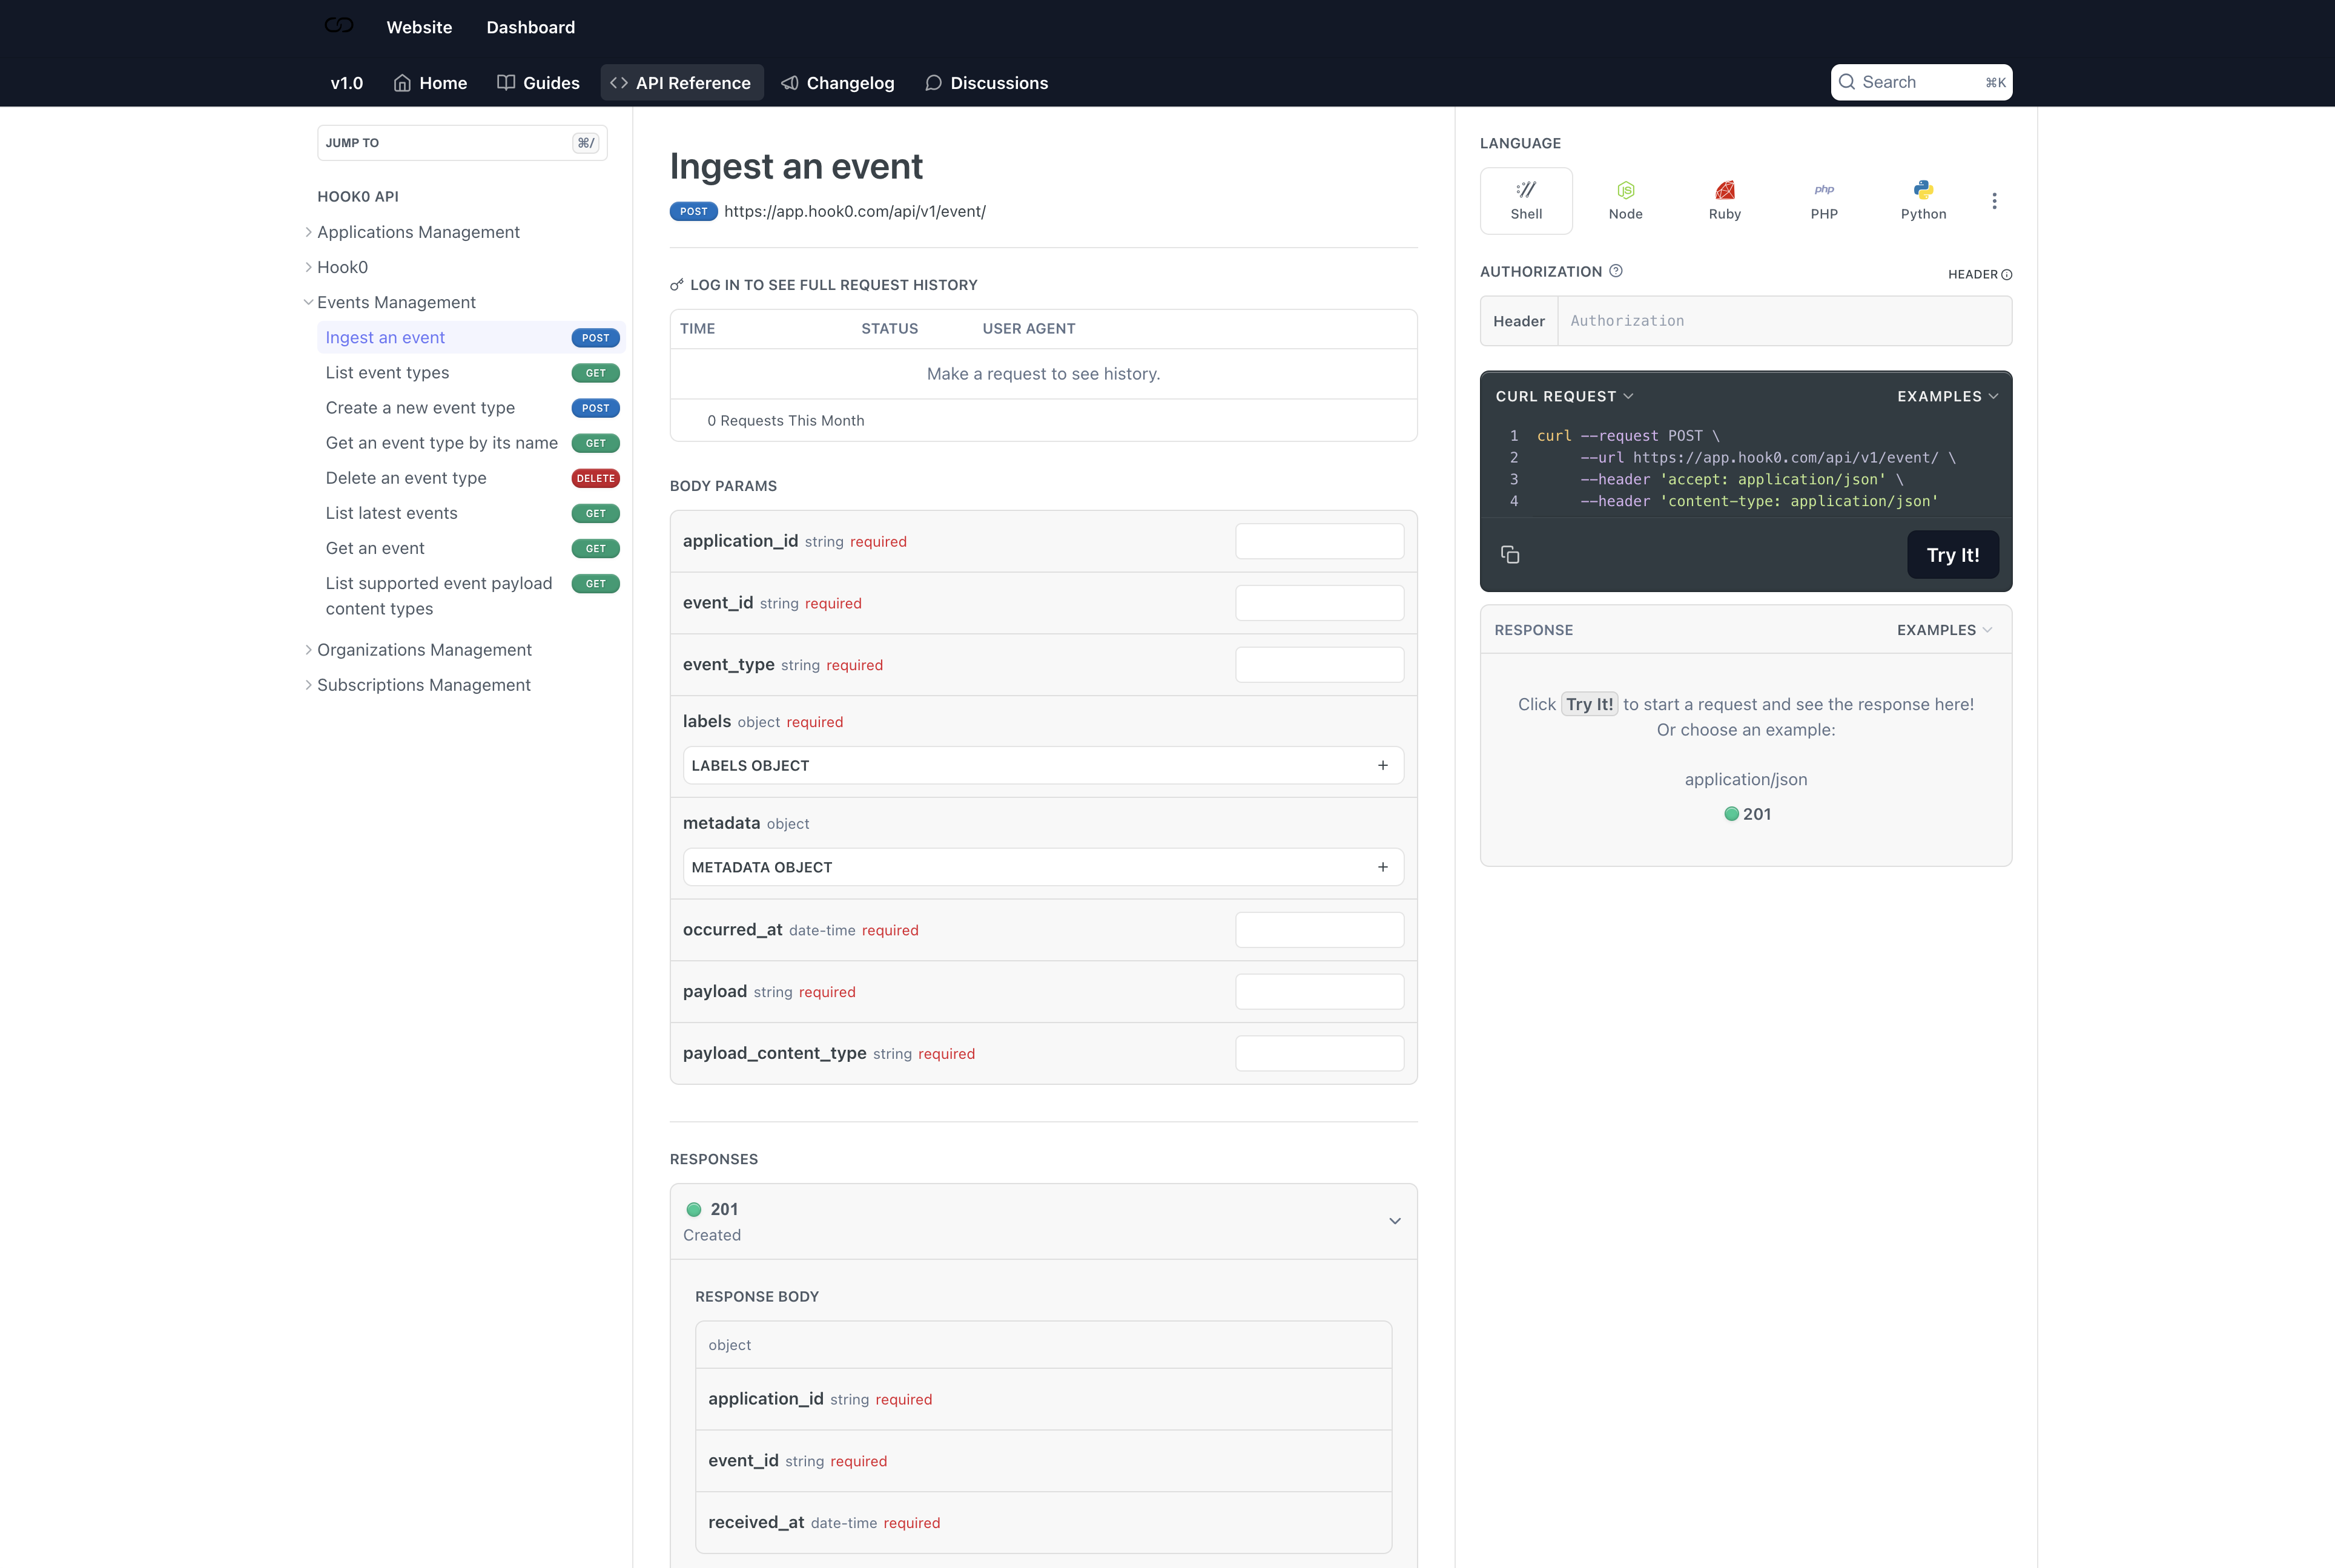This screenshot has width=2335, height=1568.
Task: Click the Jump To shortcut key badge
Action: [x=586, y=143]
